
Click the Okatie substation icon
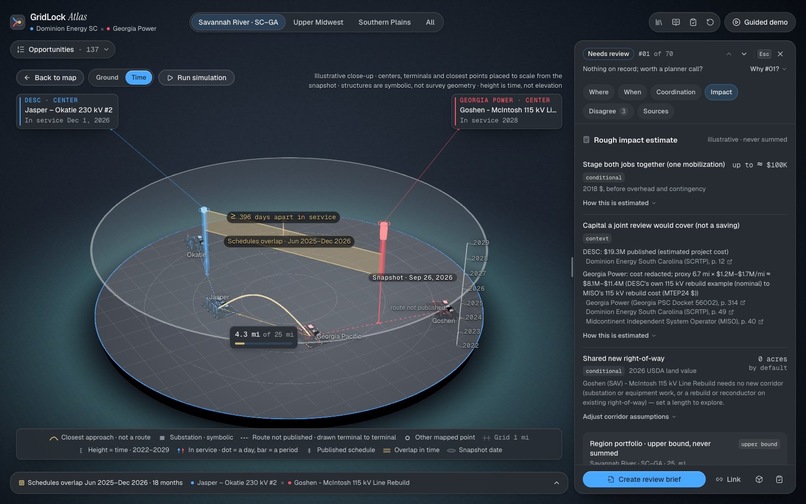pos(195,243)
